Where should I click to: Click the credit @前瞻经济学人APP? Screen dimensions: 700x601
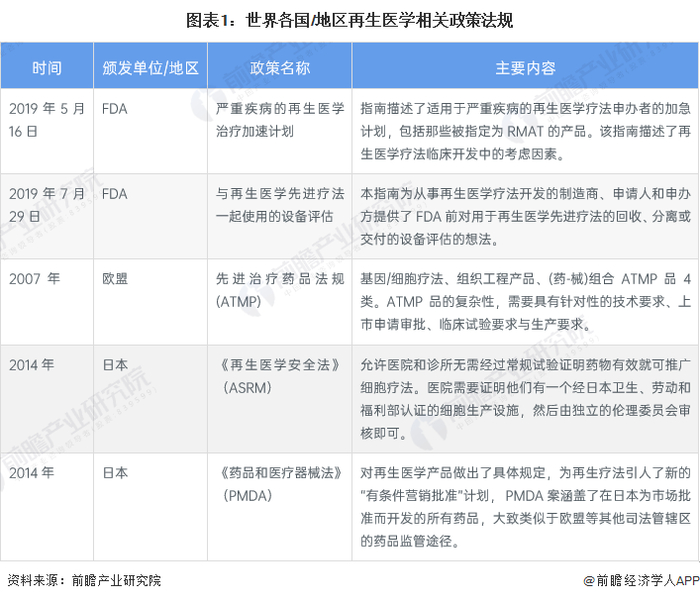coord(641,580)
